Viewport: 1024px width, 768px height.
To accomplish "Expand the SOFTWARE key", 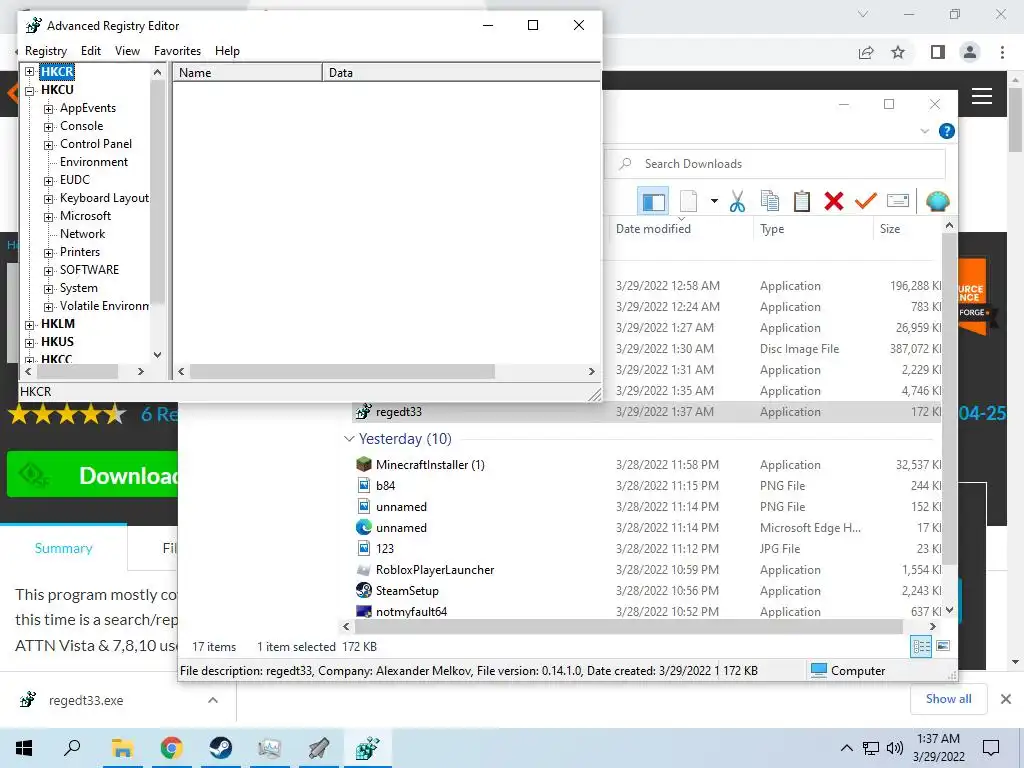I will (48, 271).
